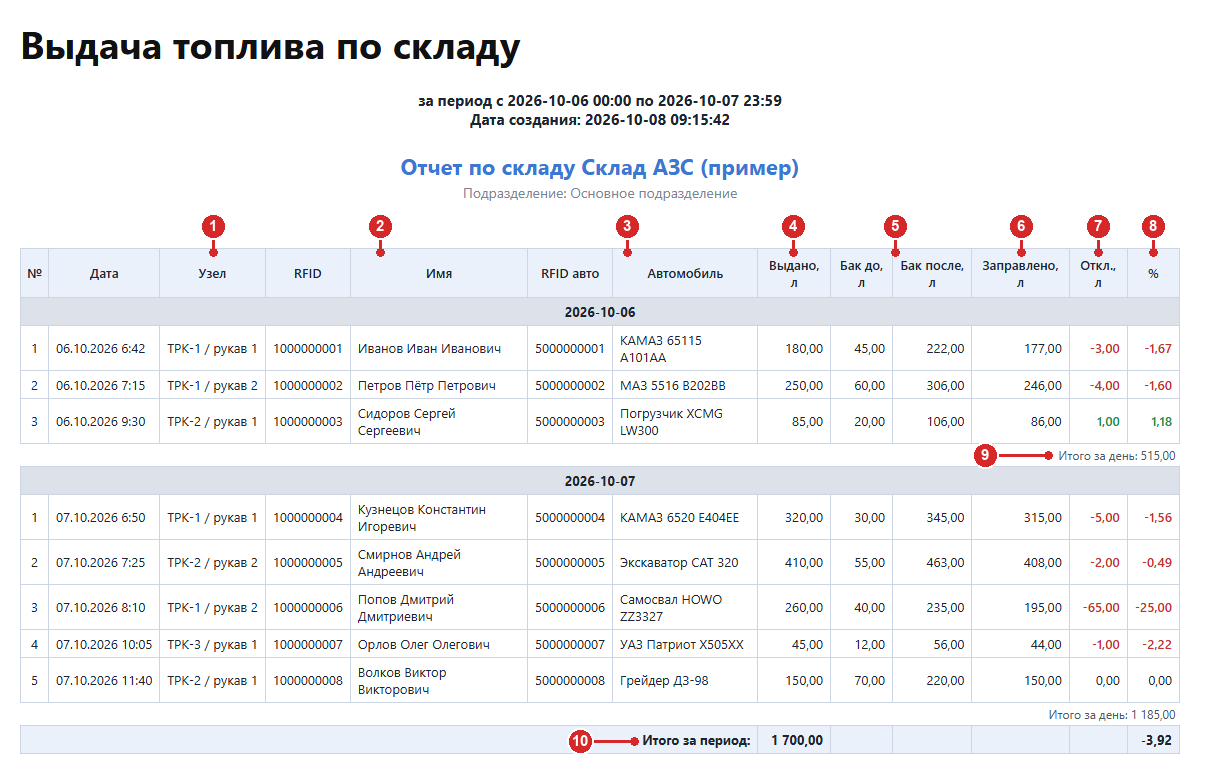This screenshot has height=772, width=1210.
Task: Click the name "Петров Пётр Петрович"
Action: click(x=427, y=386)
